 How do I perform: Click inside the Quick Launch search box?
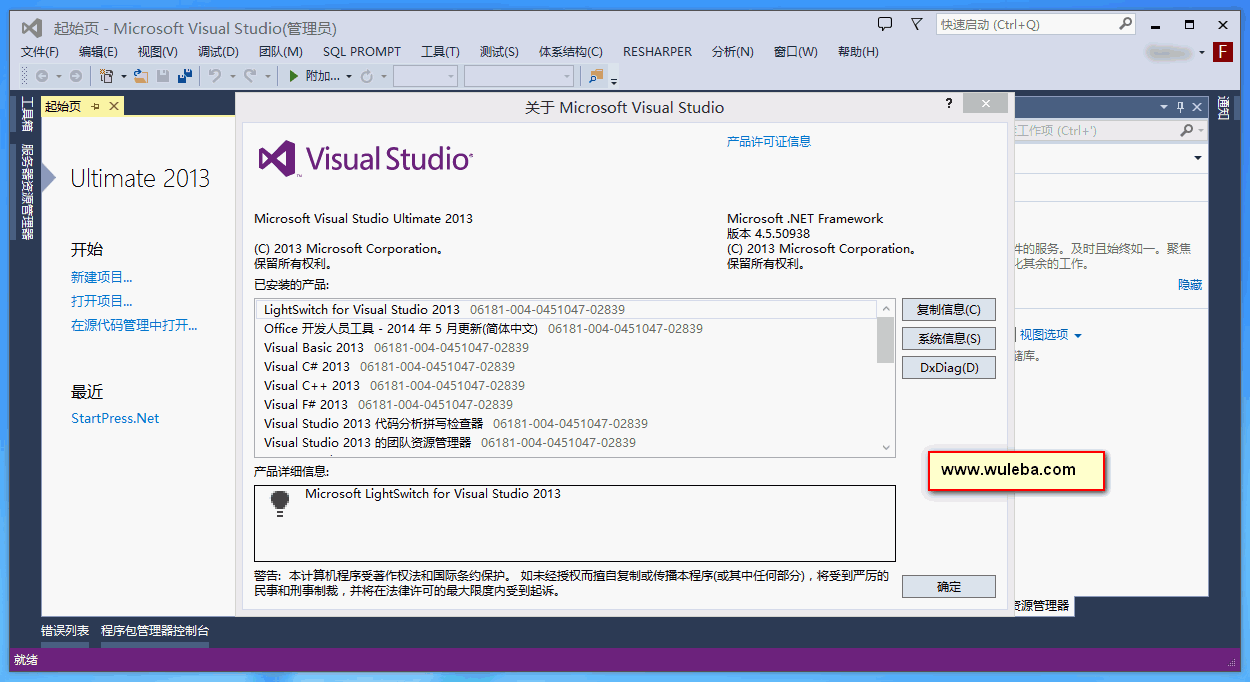point(1026,24)
